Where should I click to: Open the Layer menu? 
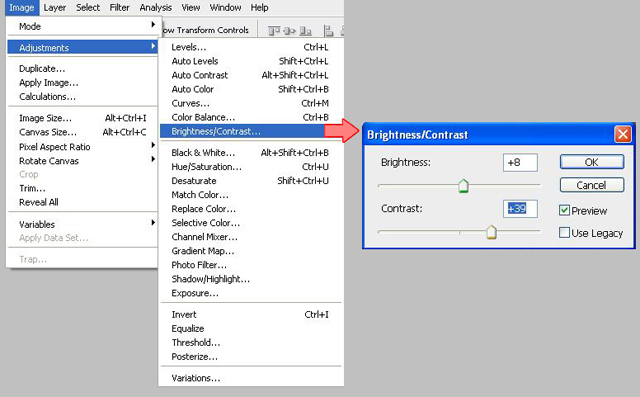click(55, 8)
